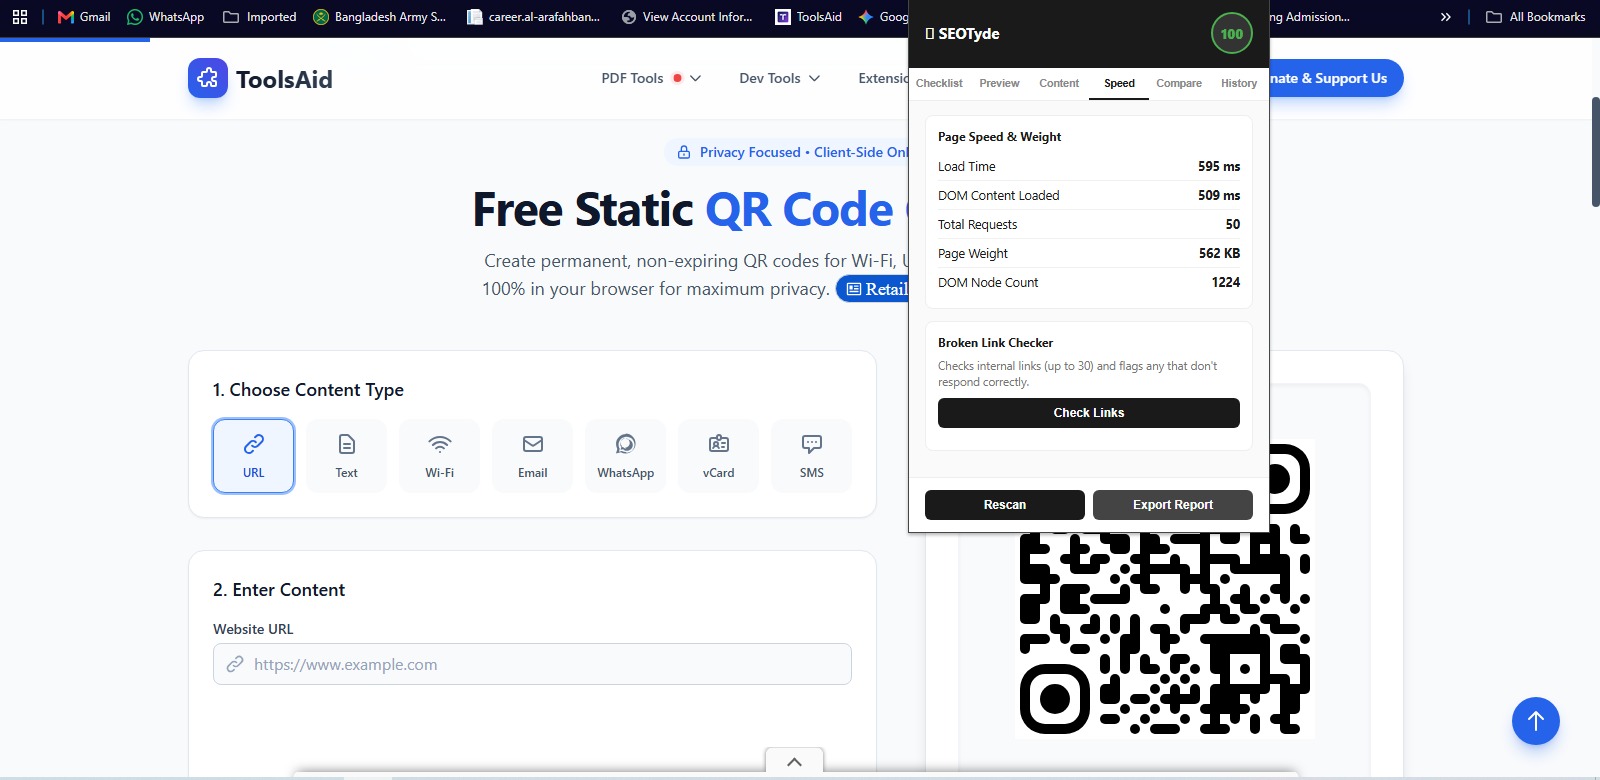Click the Page Speed & Weight heading
Viewport: 1600px width, 780px height.
(x=999, y=137)
